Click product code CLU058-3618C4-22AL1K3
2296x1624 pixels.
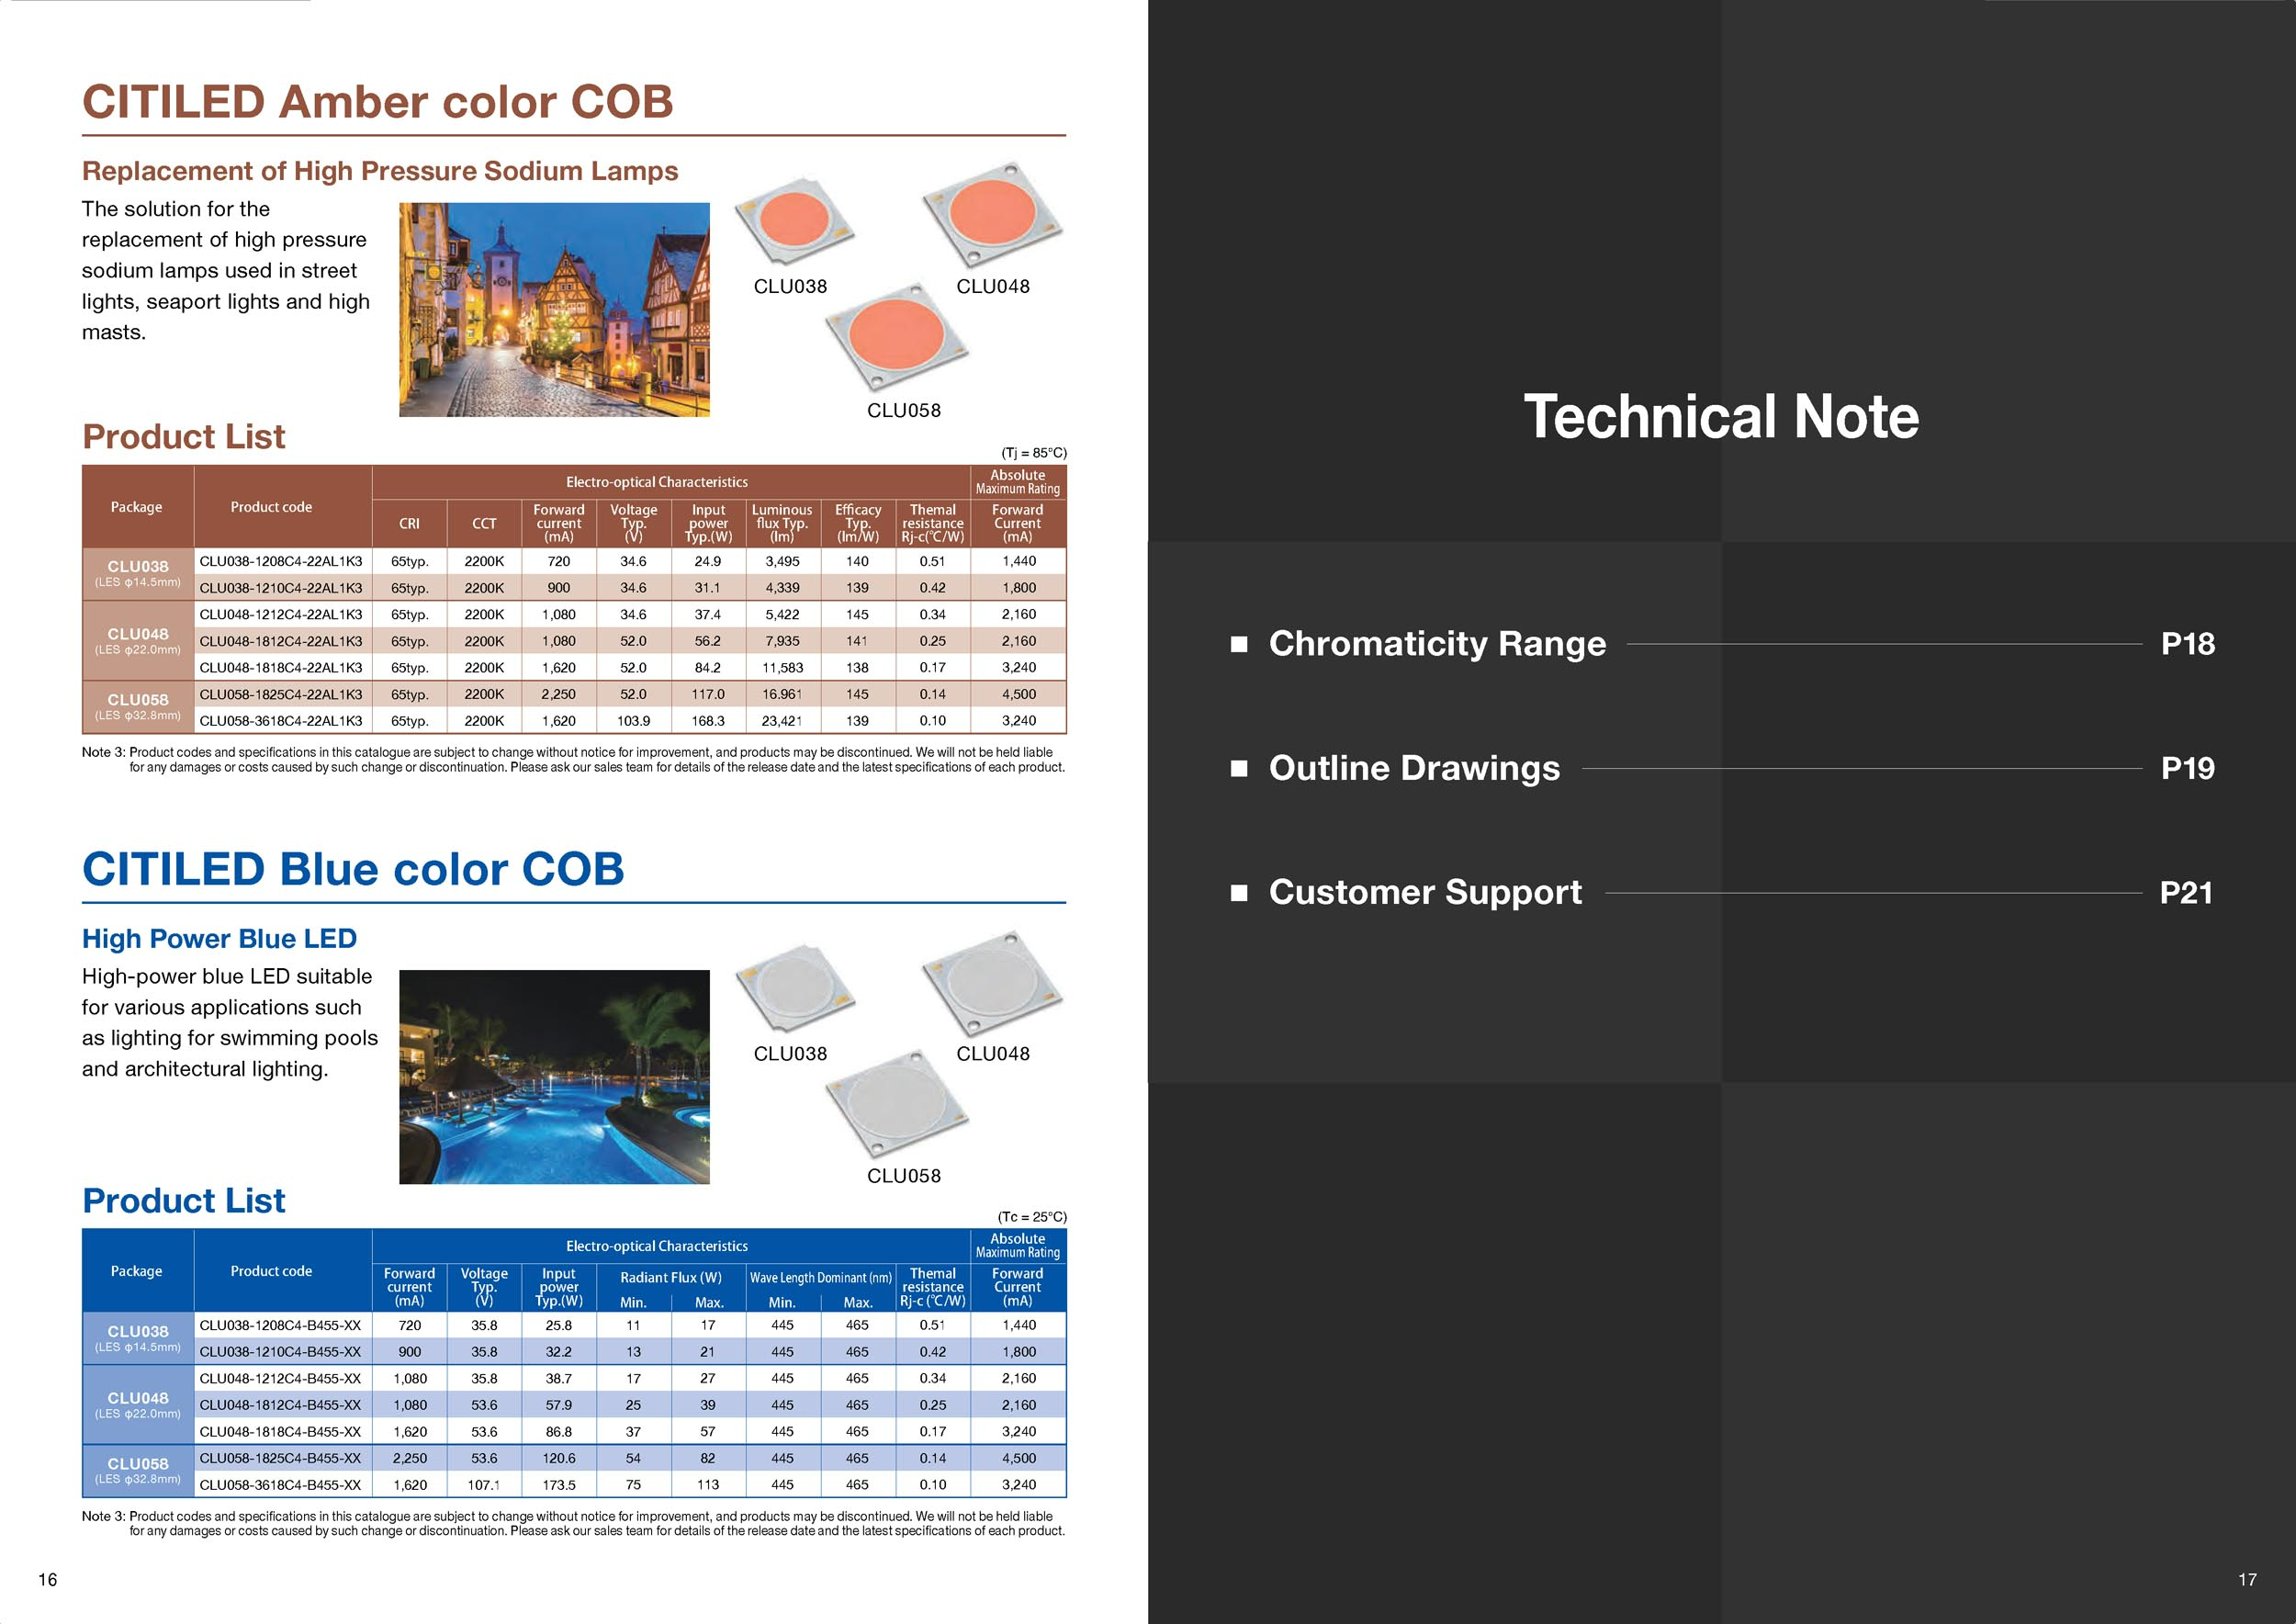281,720
